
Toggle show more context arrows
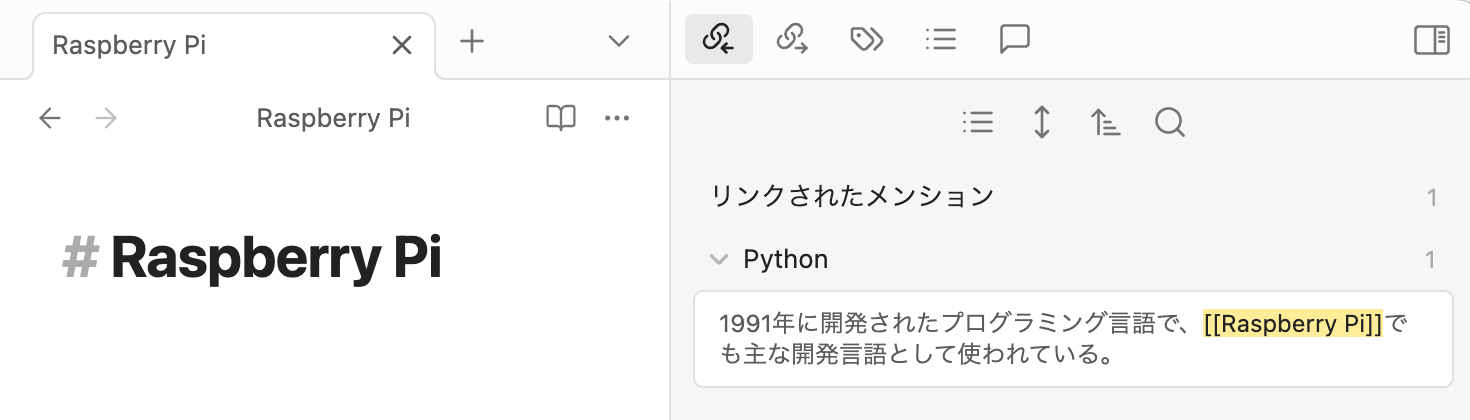(1041, 122)
